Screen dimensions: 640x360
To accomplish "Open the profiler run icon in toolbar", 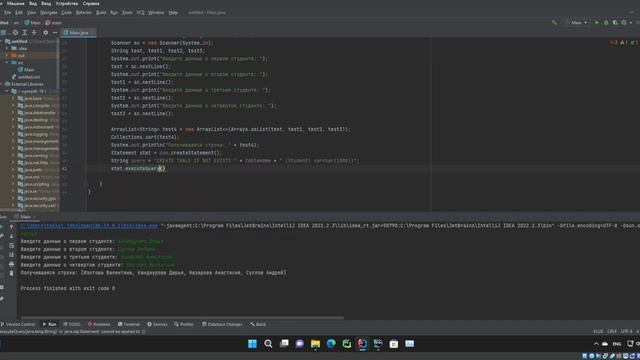I will point(624,22).
